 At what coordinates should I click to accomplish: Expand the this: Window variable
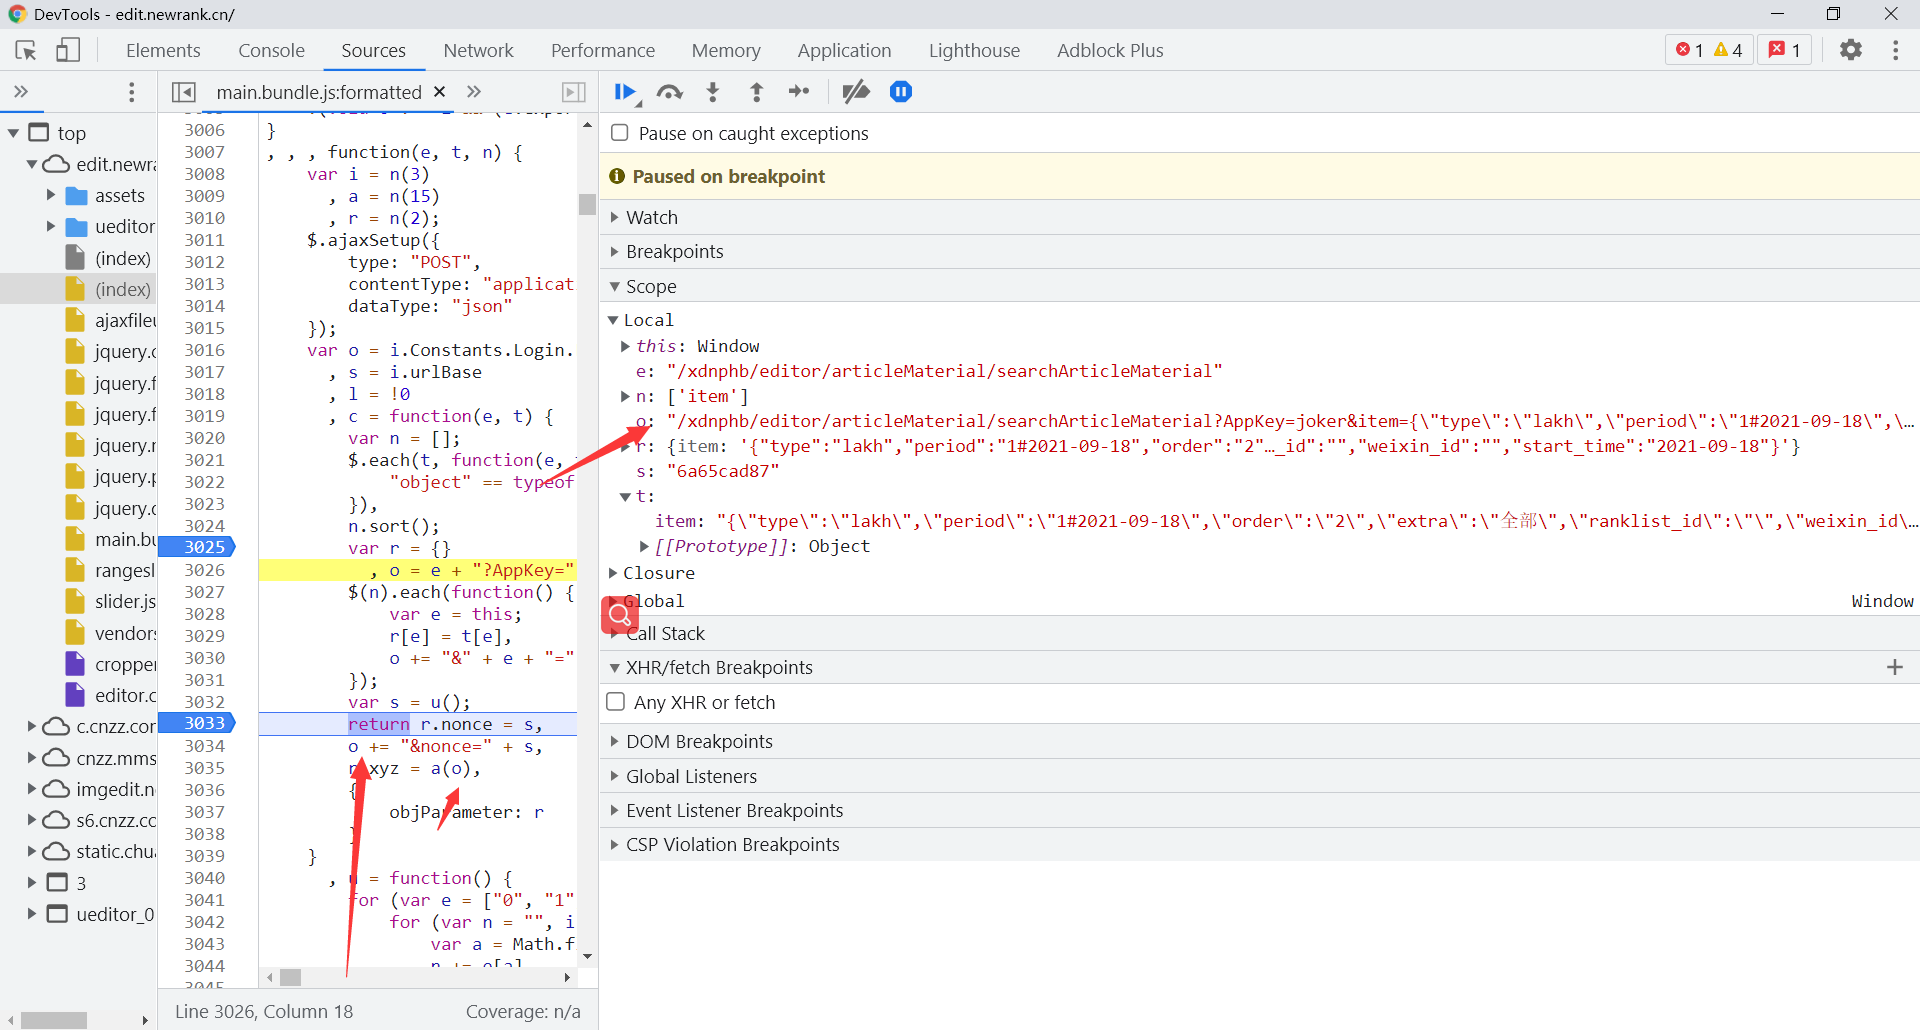tap(625, 346)
